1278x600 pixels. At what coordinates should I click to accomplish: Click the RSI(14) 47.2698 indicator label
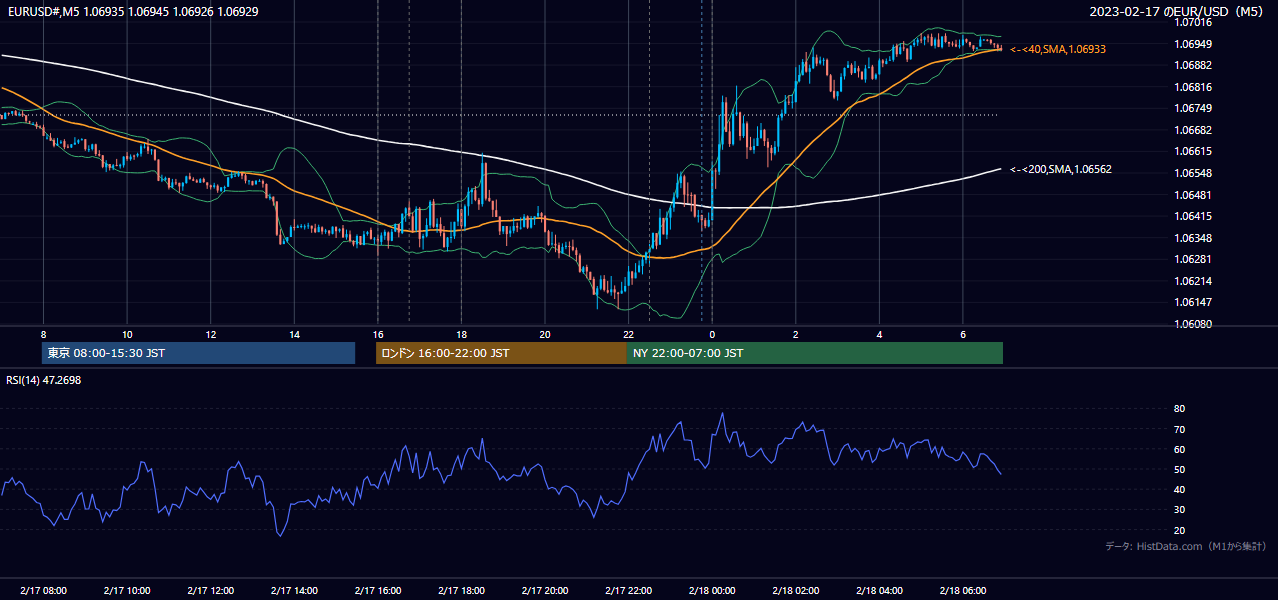(x=44, y=380)
